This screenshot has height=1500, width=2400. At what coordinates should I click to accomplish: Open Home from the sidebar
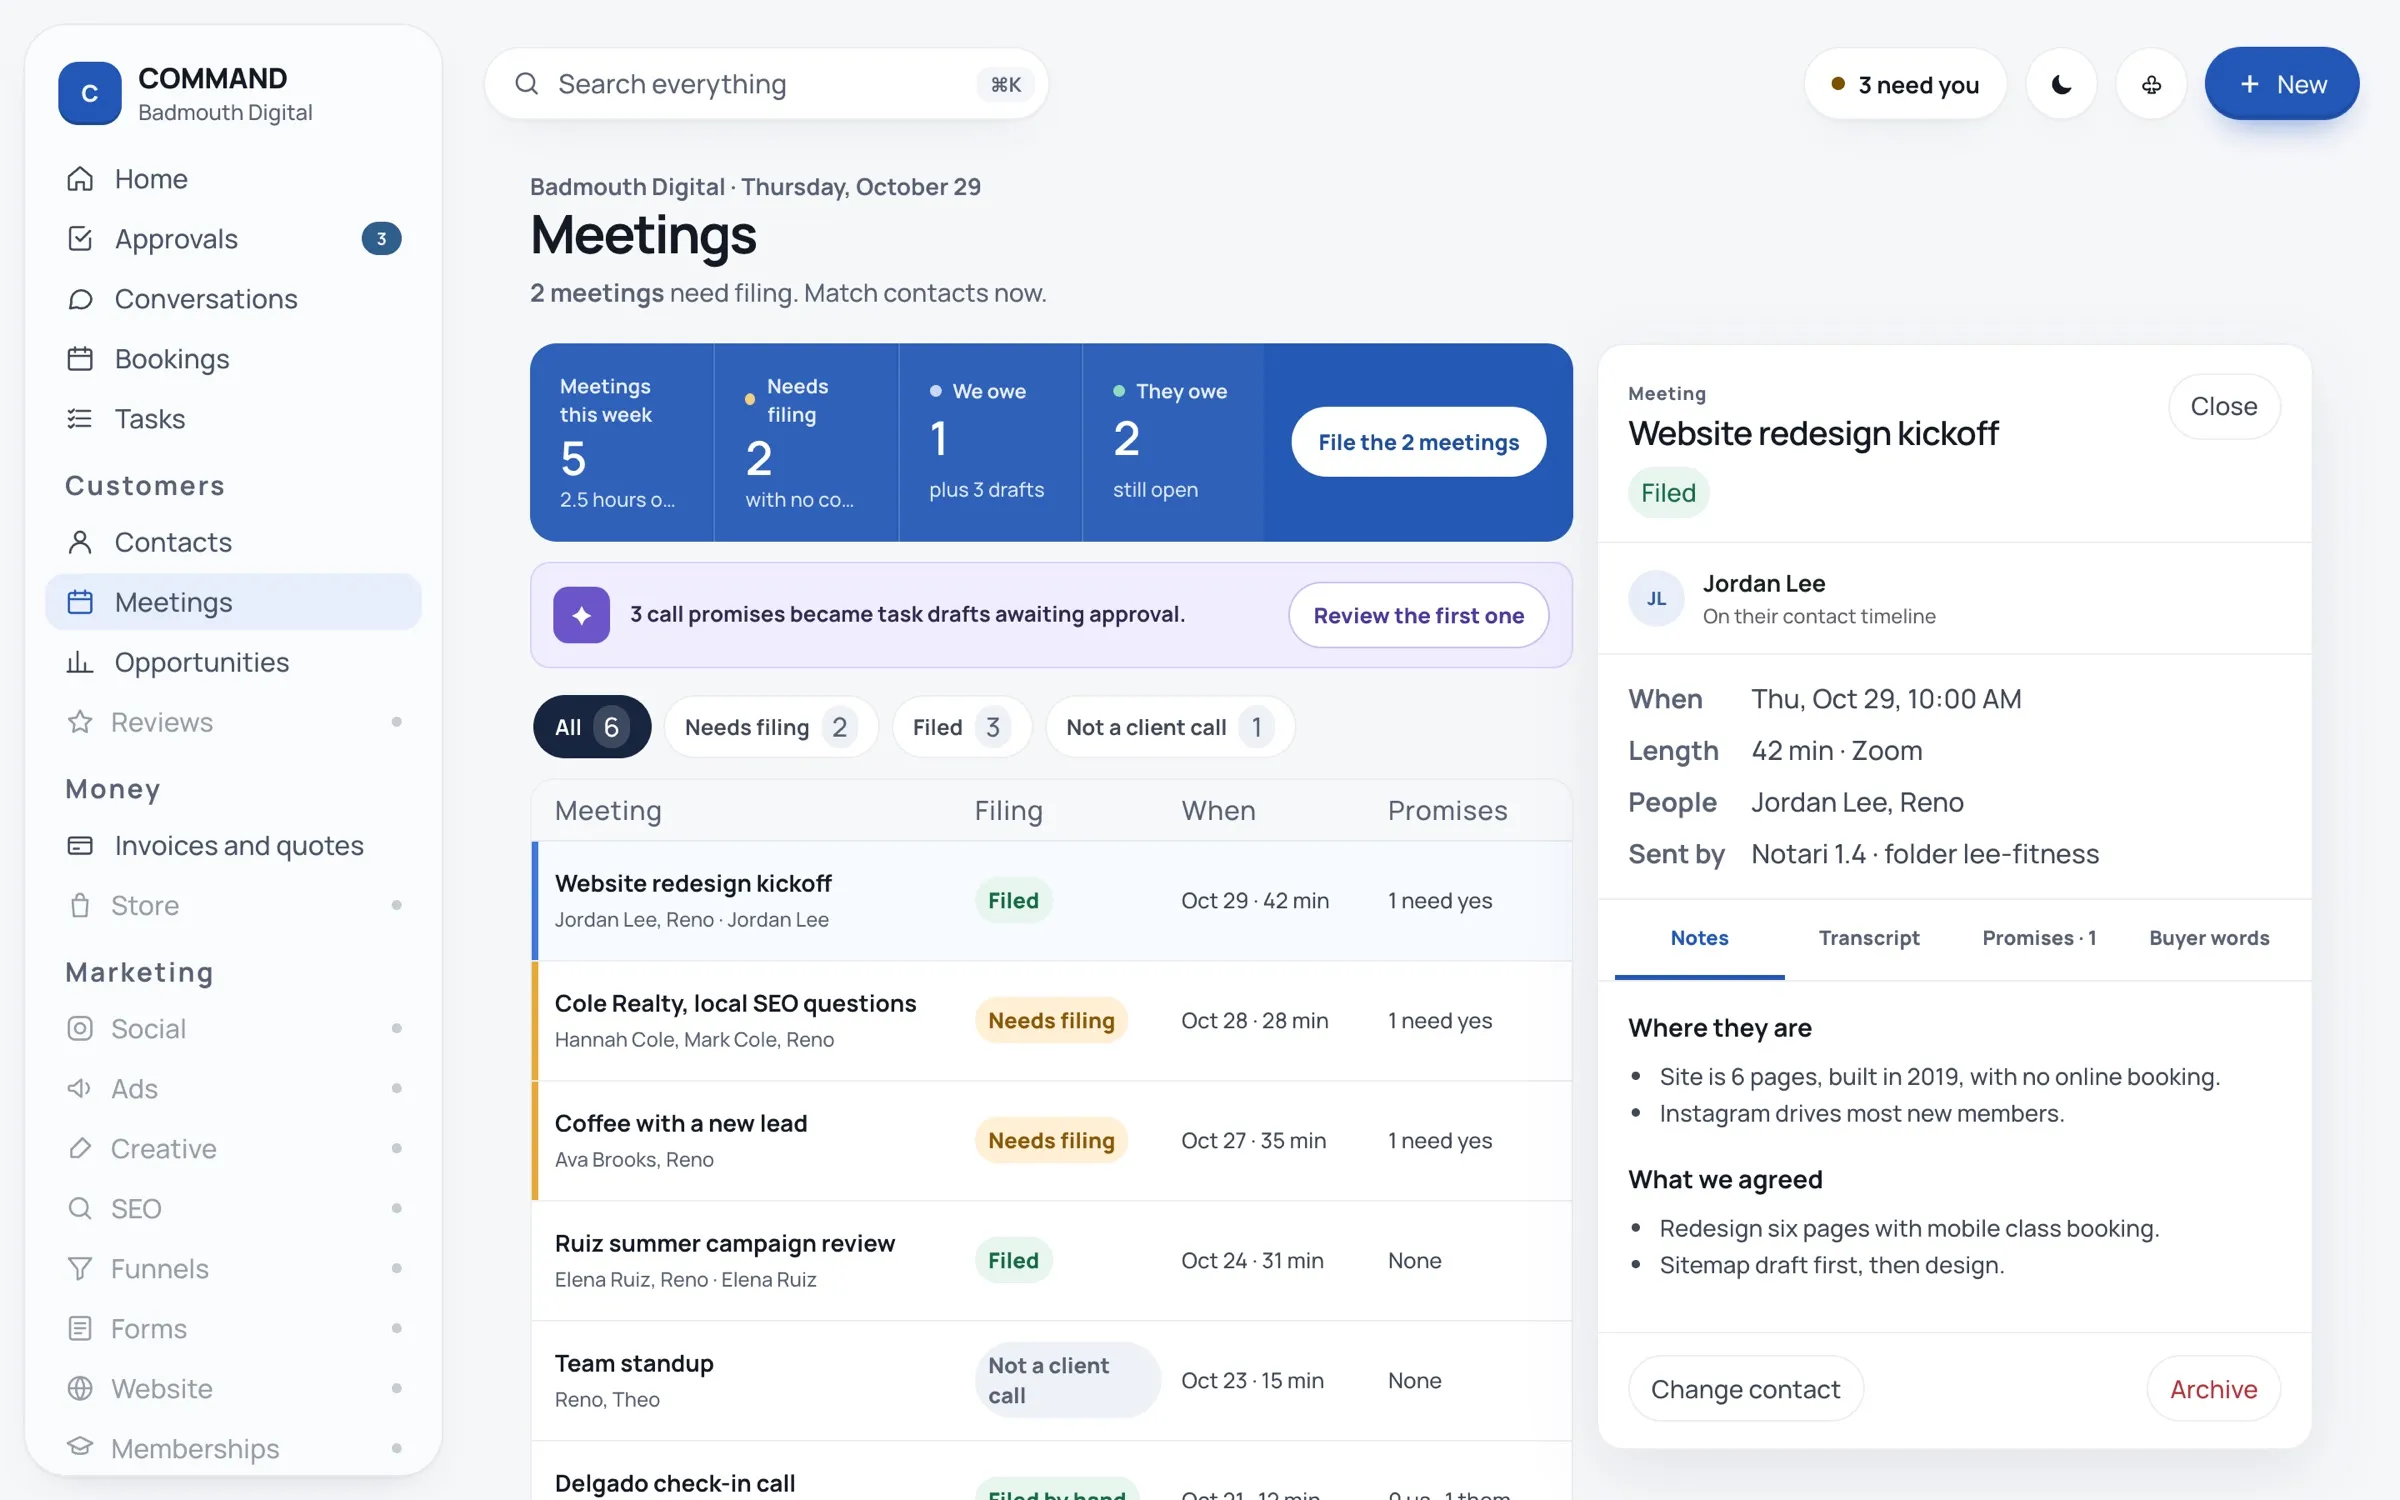233,179
